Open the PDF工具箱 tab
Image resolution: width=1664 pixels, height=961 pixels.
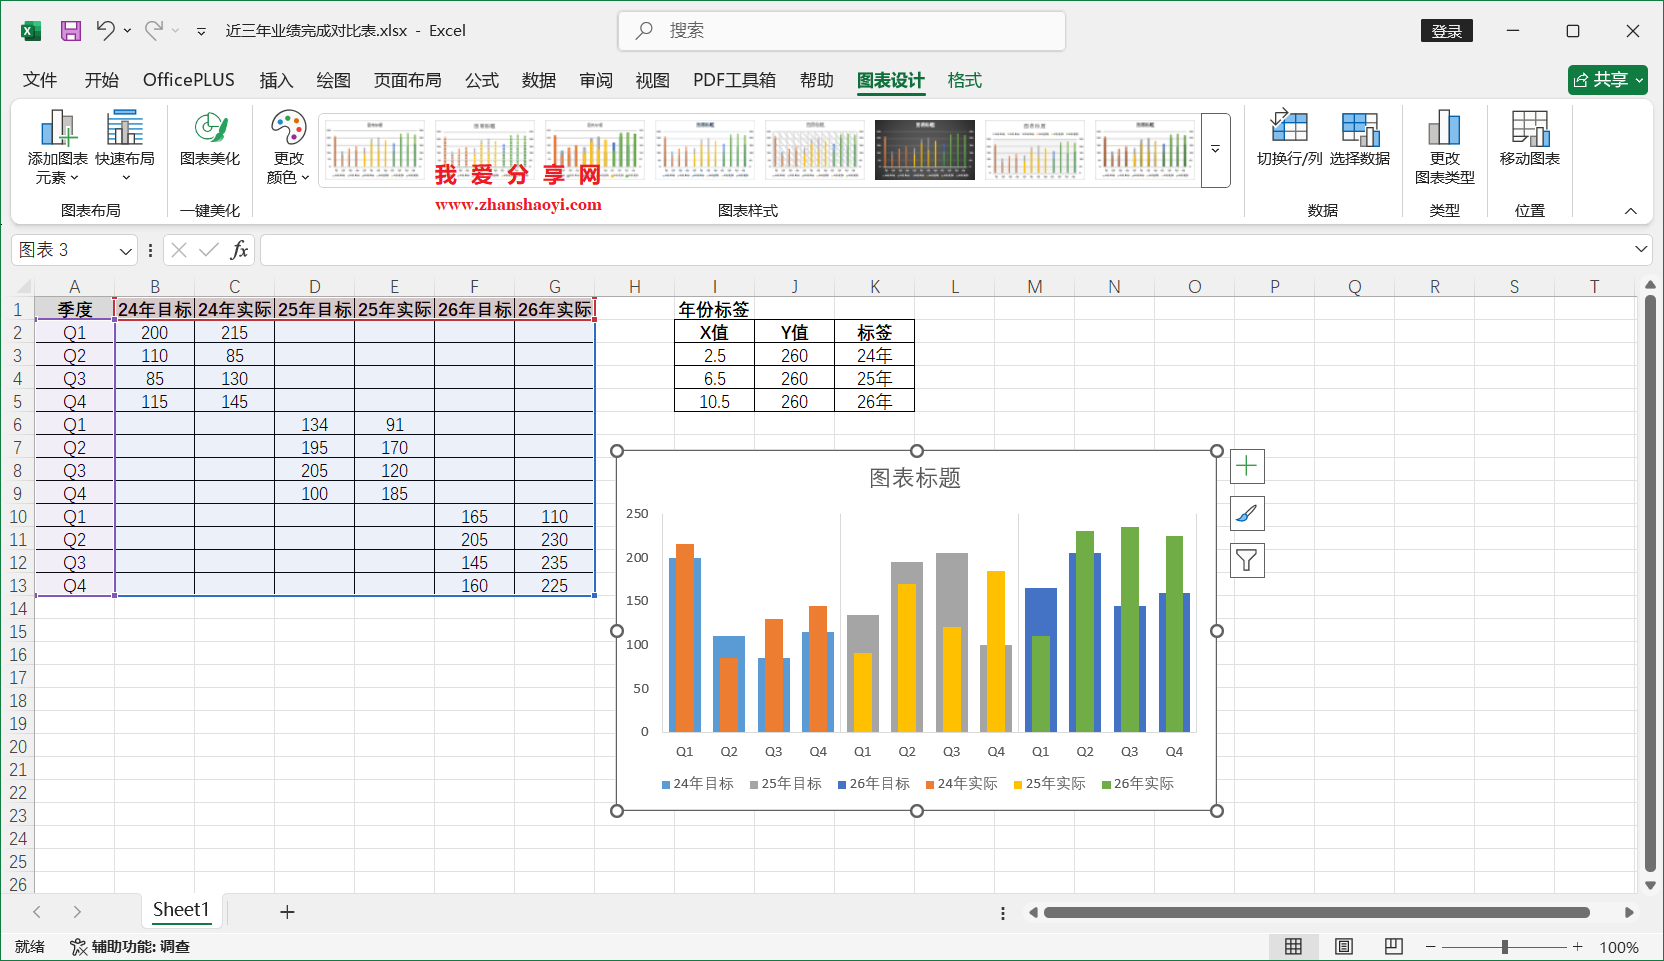pos(734,80)
